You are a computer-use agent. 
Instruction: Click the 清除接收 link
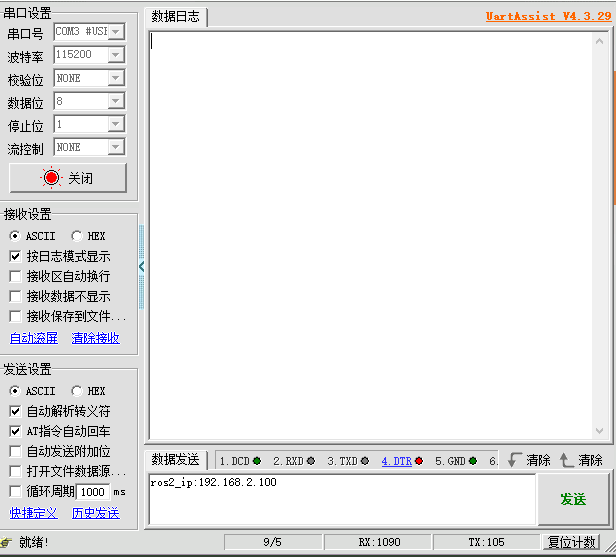[x=95, y=338]
